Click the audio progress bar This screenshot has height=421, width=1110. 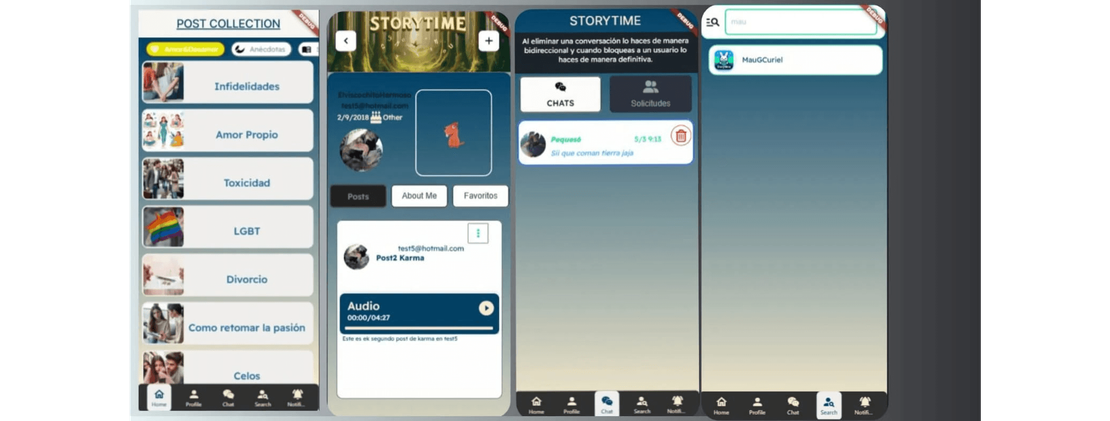[419, 327]
